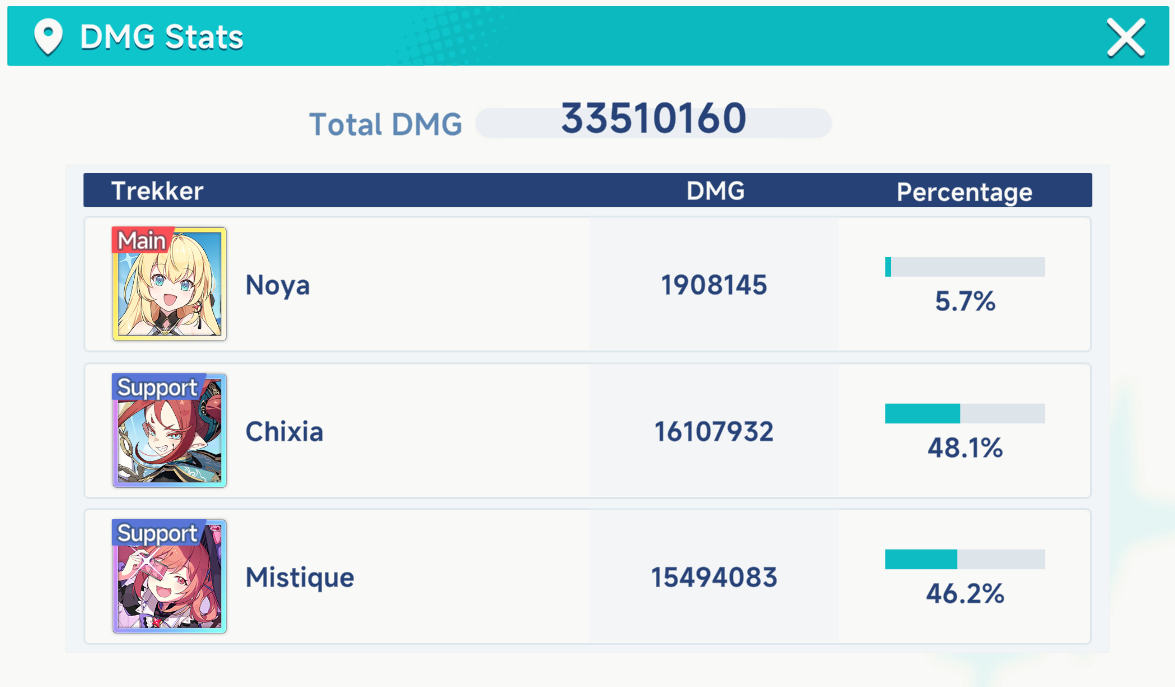Click the location pin icon

click(48, 37)
